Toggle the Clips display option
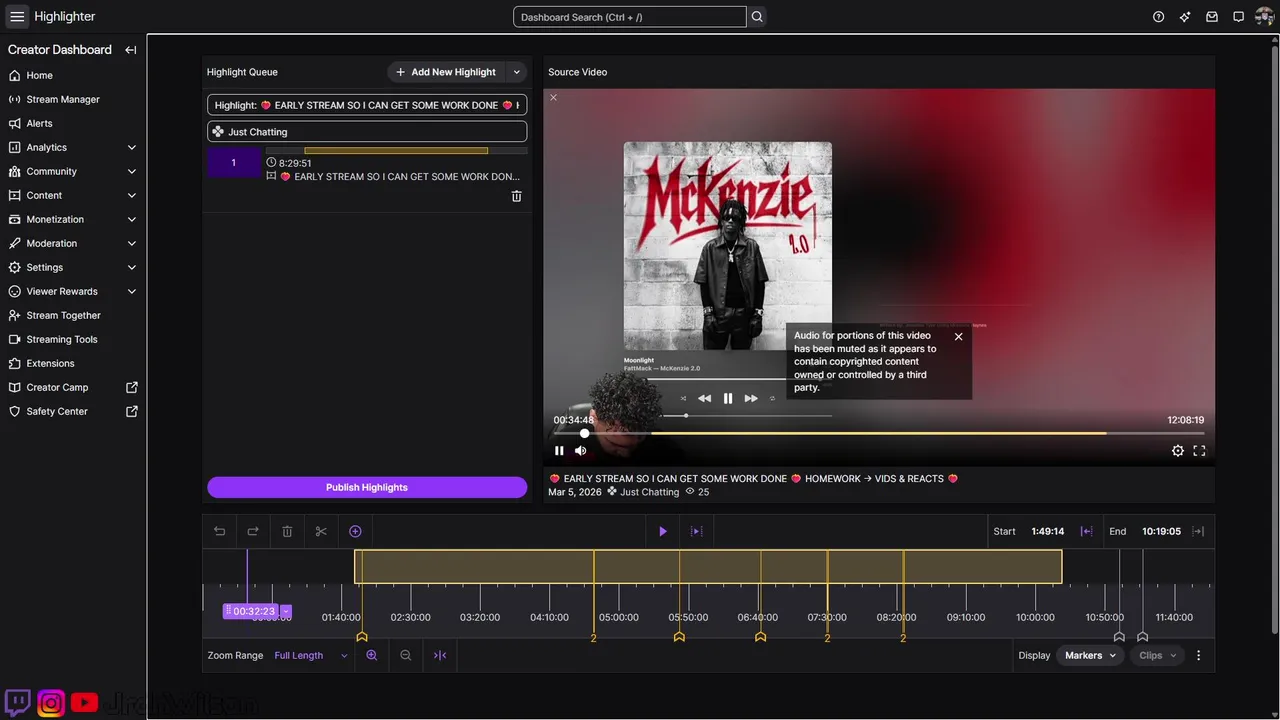 click(x=1158, y=656)
